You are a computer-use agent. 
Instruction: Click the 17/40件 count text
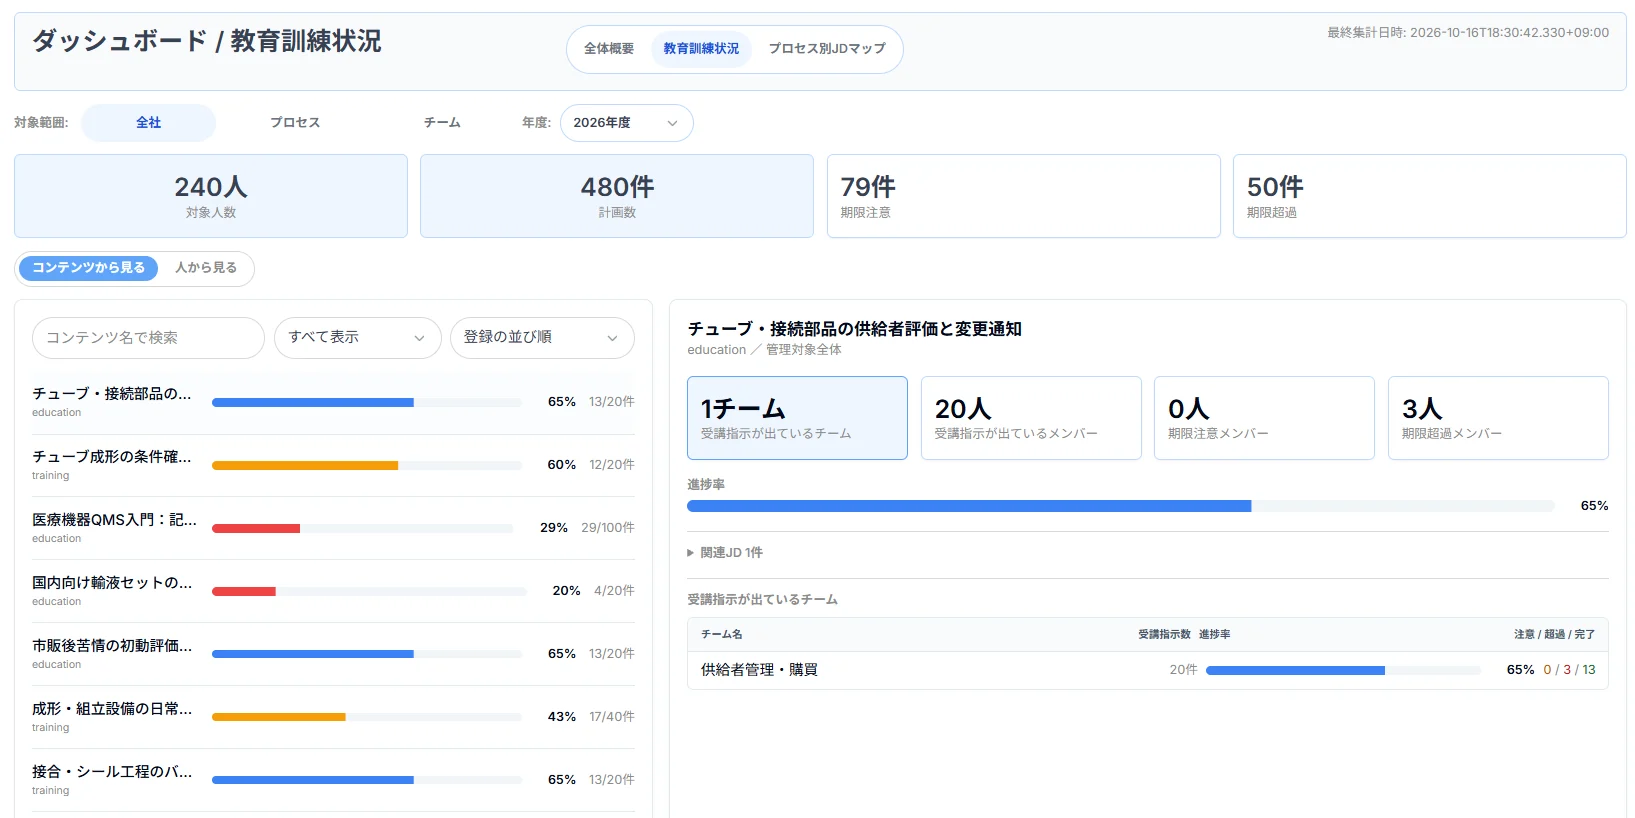click(612, 717)
